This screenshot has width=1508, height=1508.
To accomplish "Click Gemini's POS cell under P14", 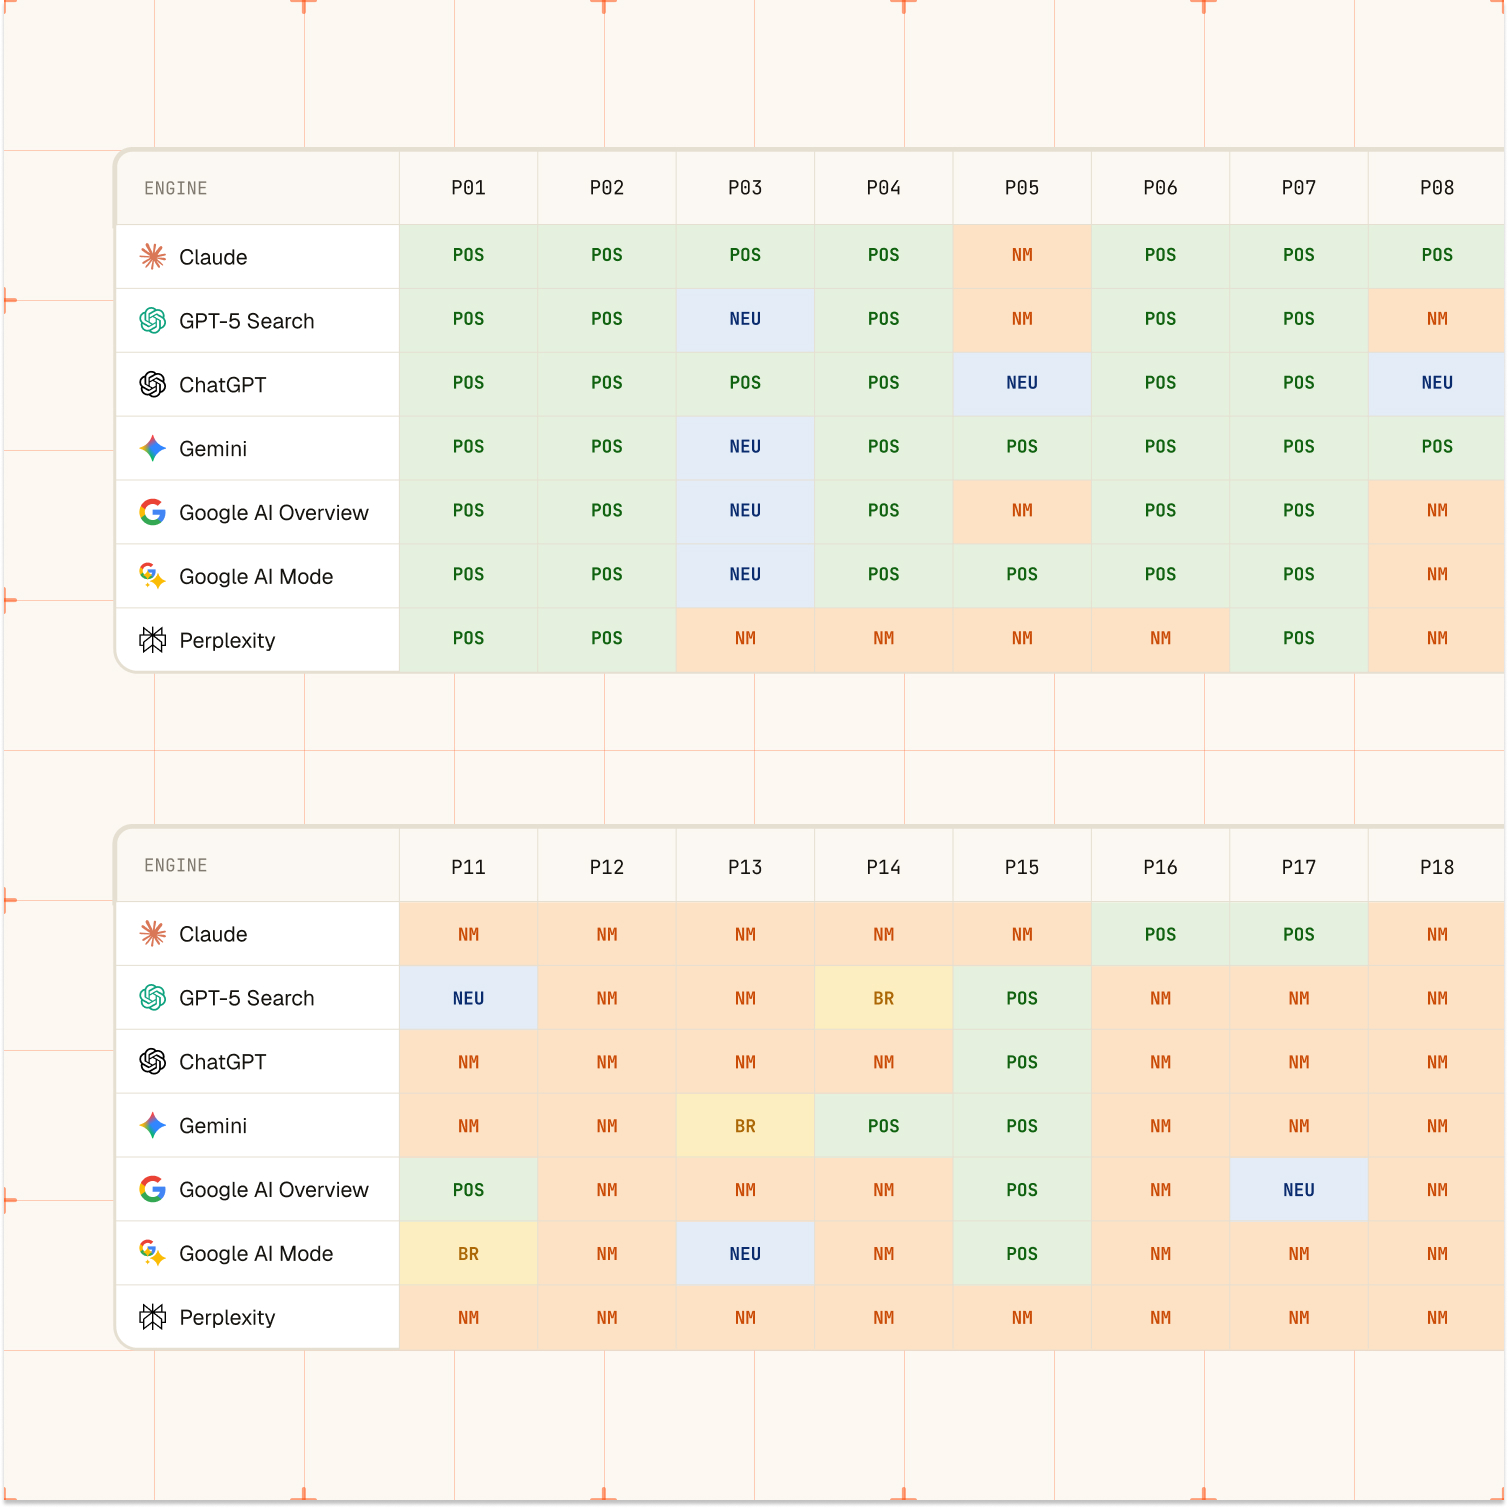I will pyautogui.click(x=884, y=1126).
